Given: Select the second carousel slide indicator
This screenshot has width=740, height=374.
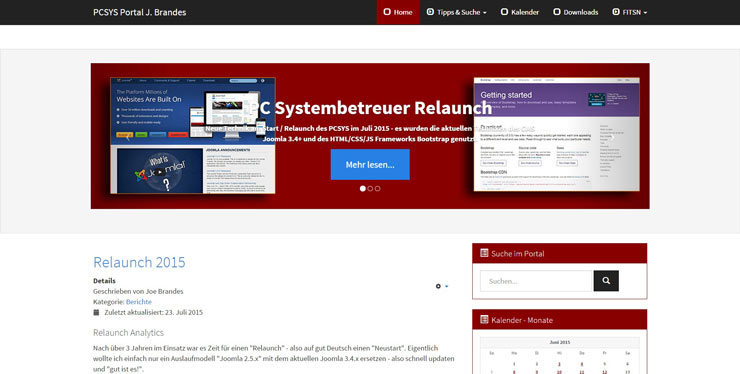Looking at the screenshot, I should pyautogui.click(x=370, y=188).
